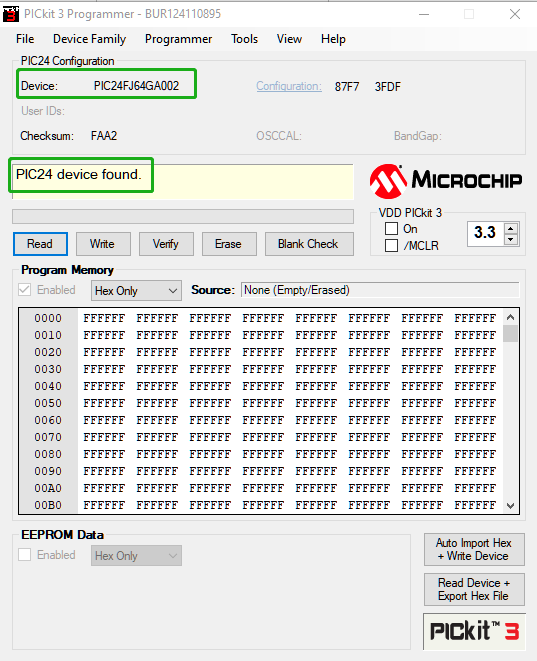
Task: Open the Help menu
Action: coord(333,39)
